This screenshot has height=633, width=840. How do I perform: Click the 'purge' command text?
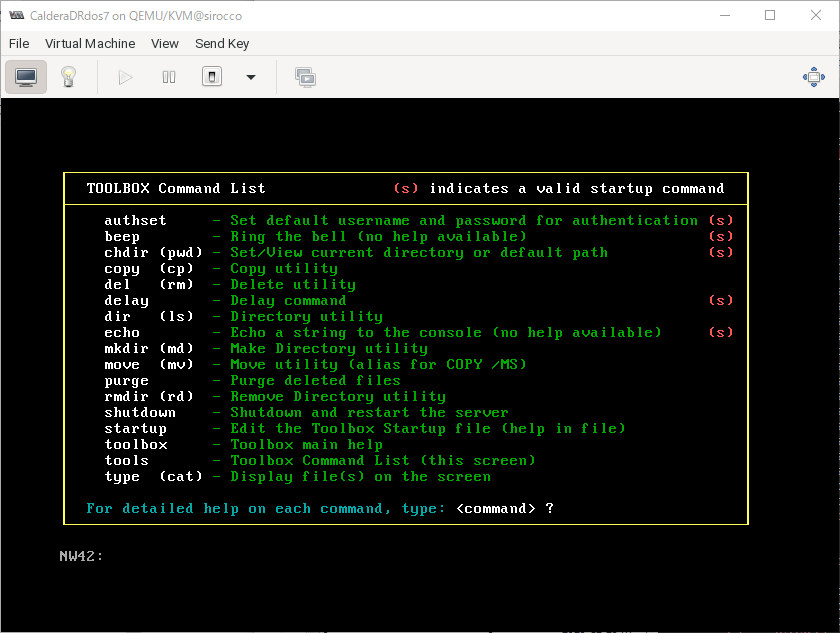tap(126, 381)
